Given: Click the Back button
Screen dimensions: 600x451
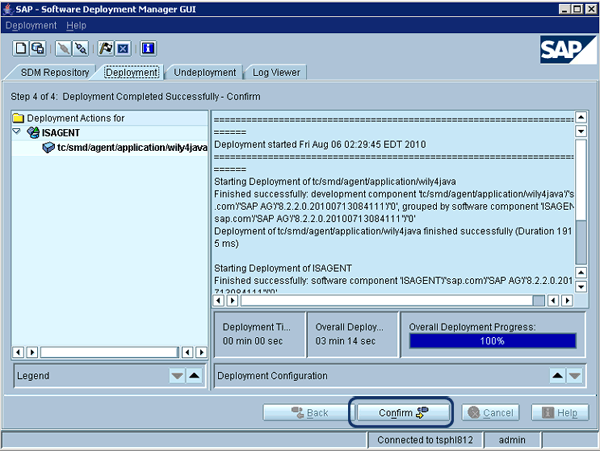Looking at the screenshot, I should (x=309, y=413).
